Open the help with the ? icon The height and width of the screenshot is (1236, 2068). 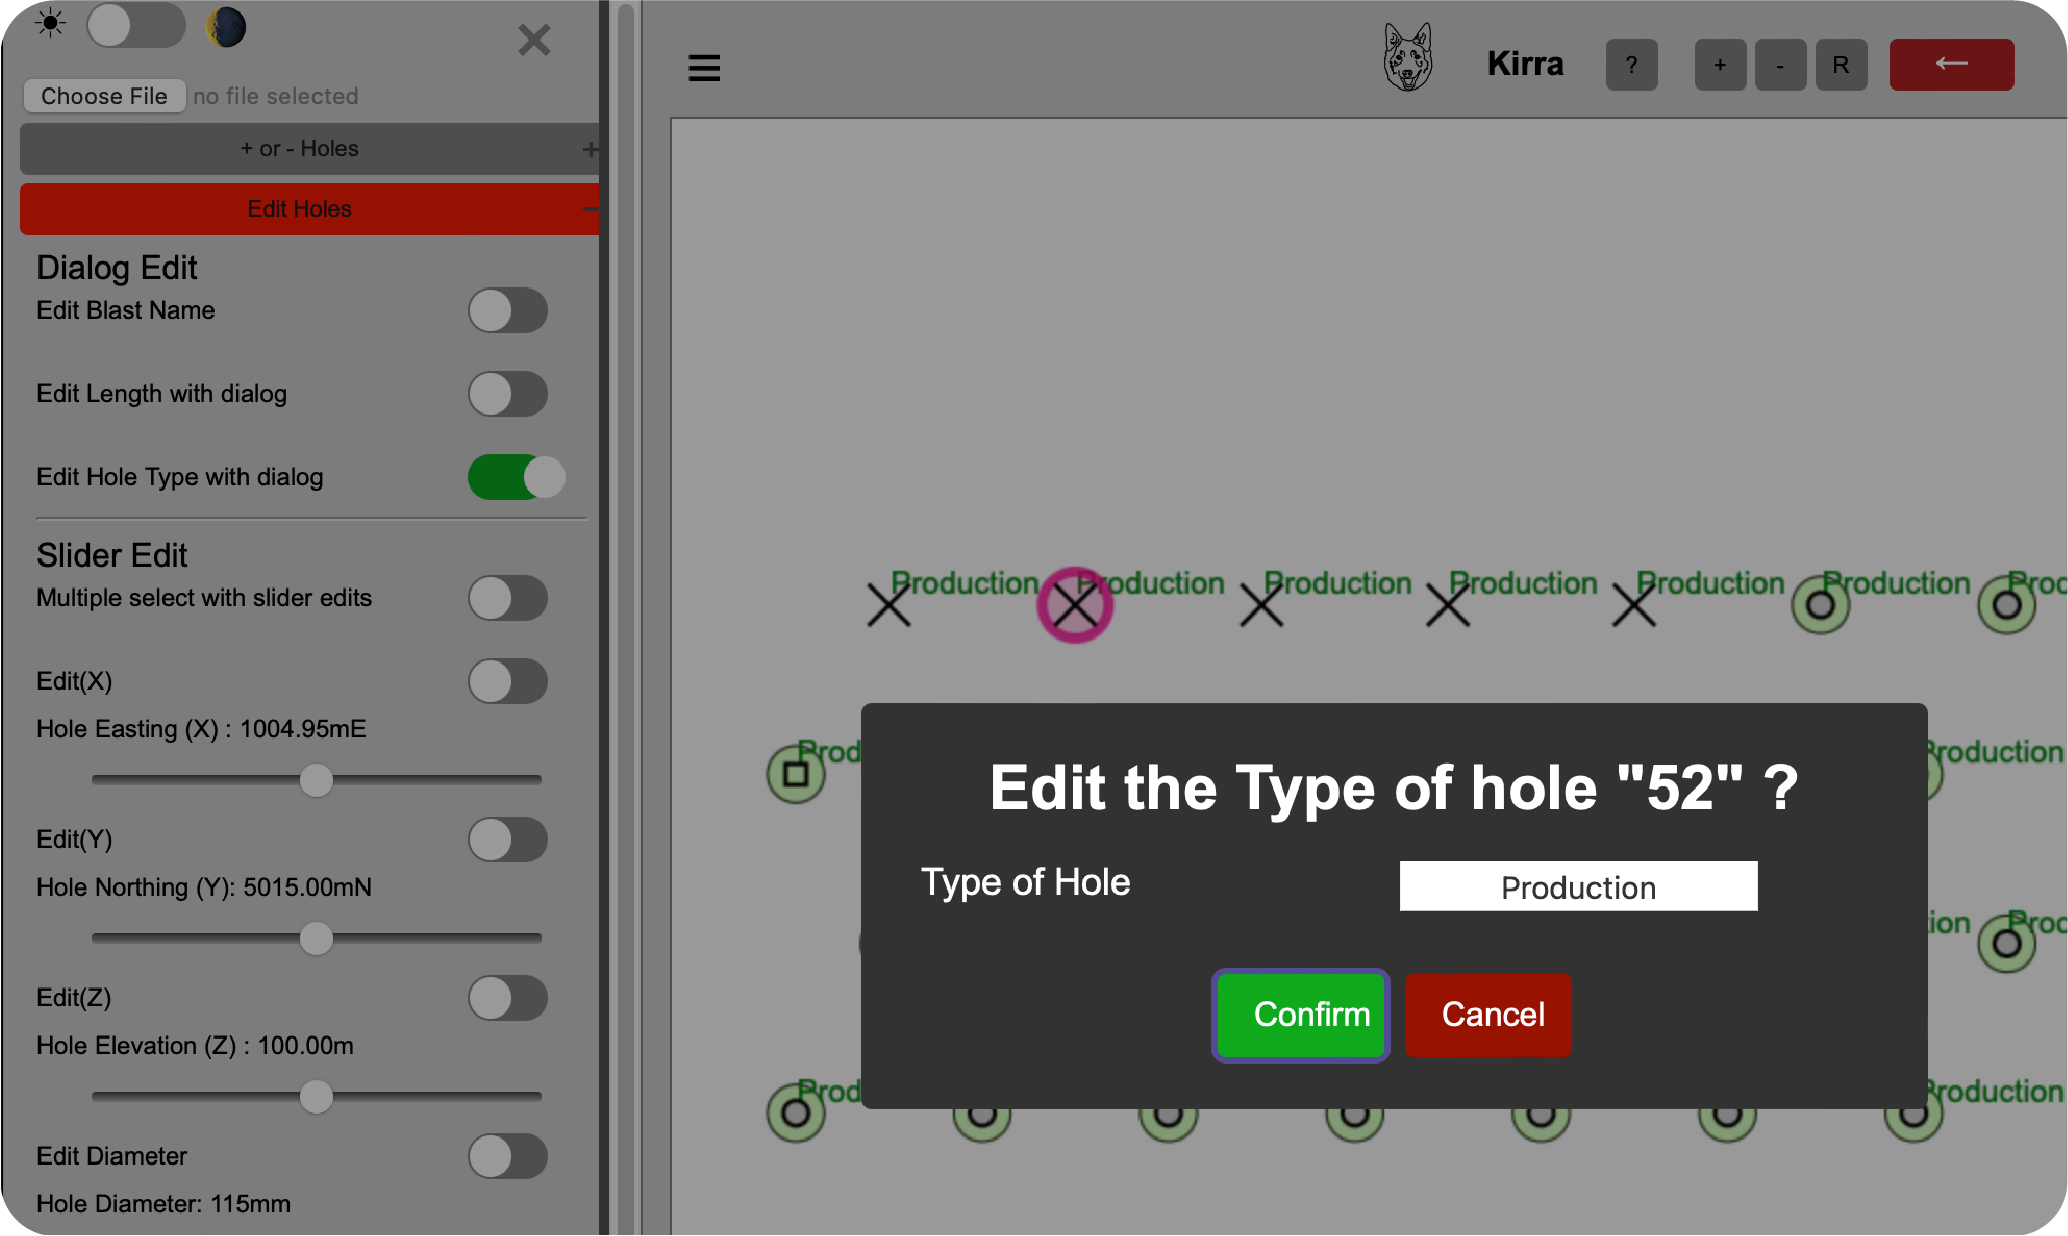pos(1632,65)
